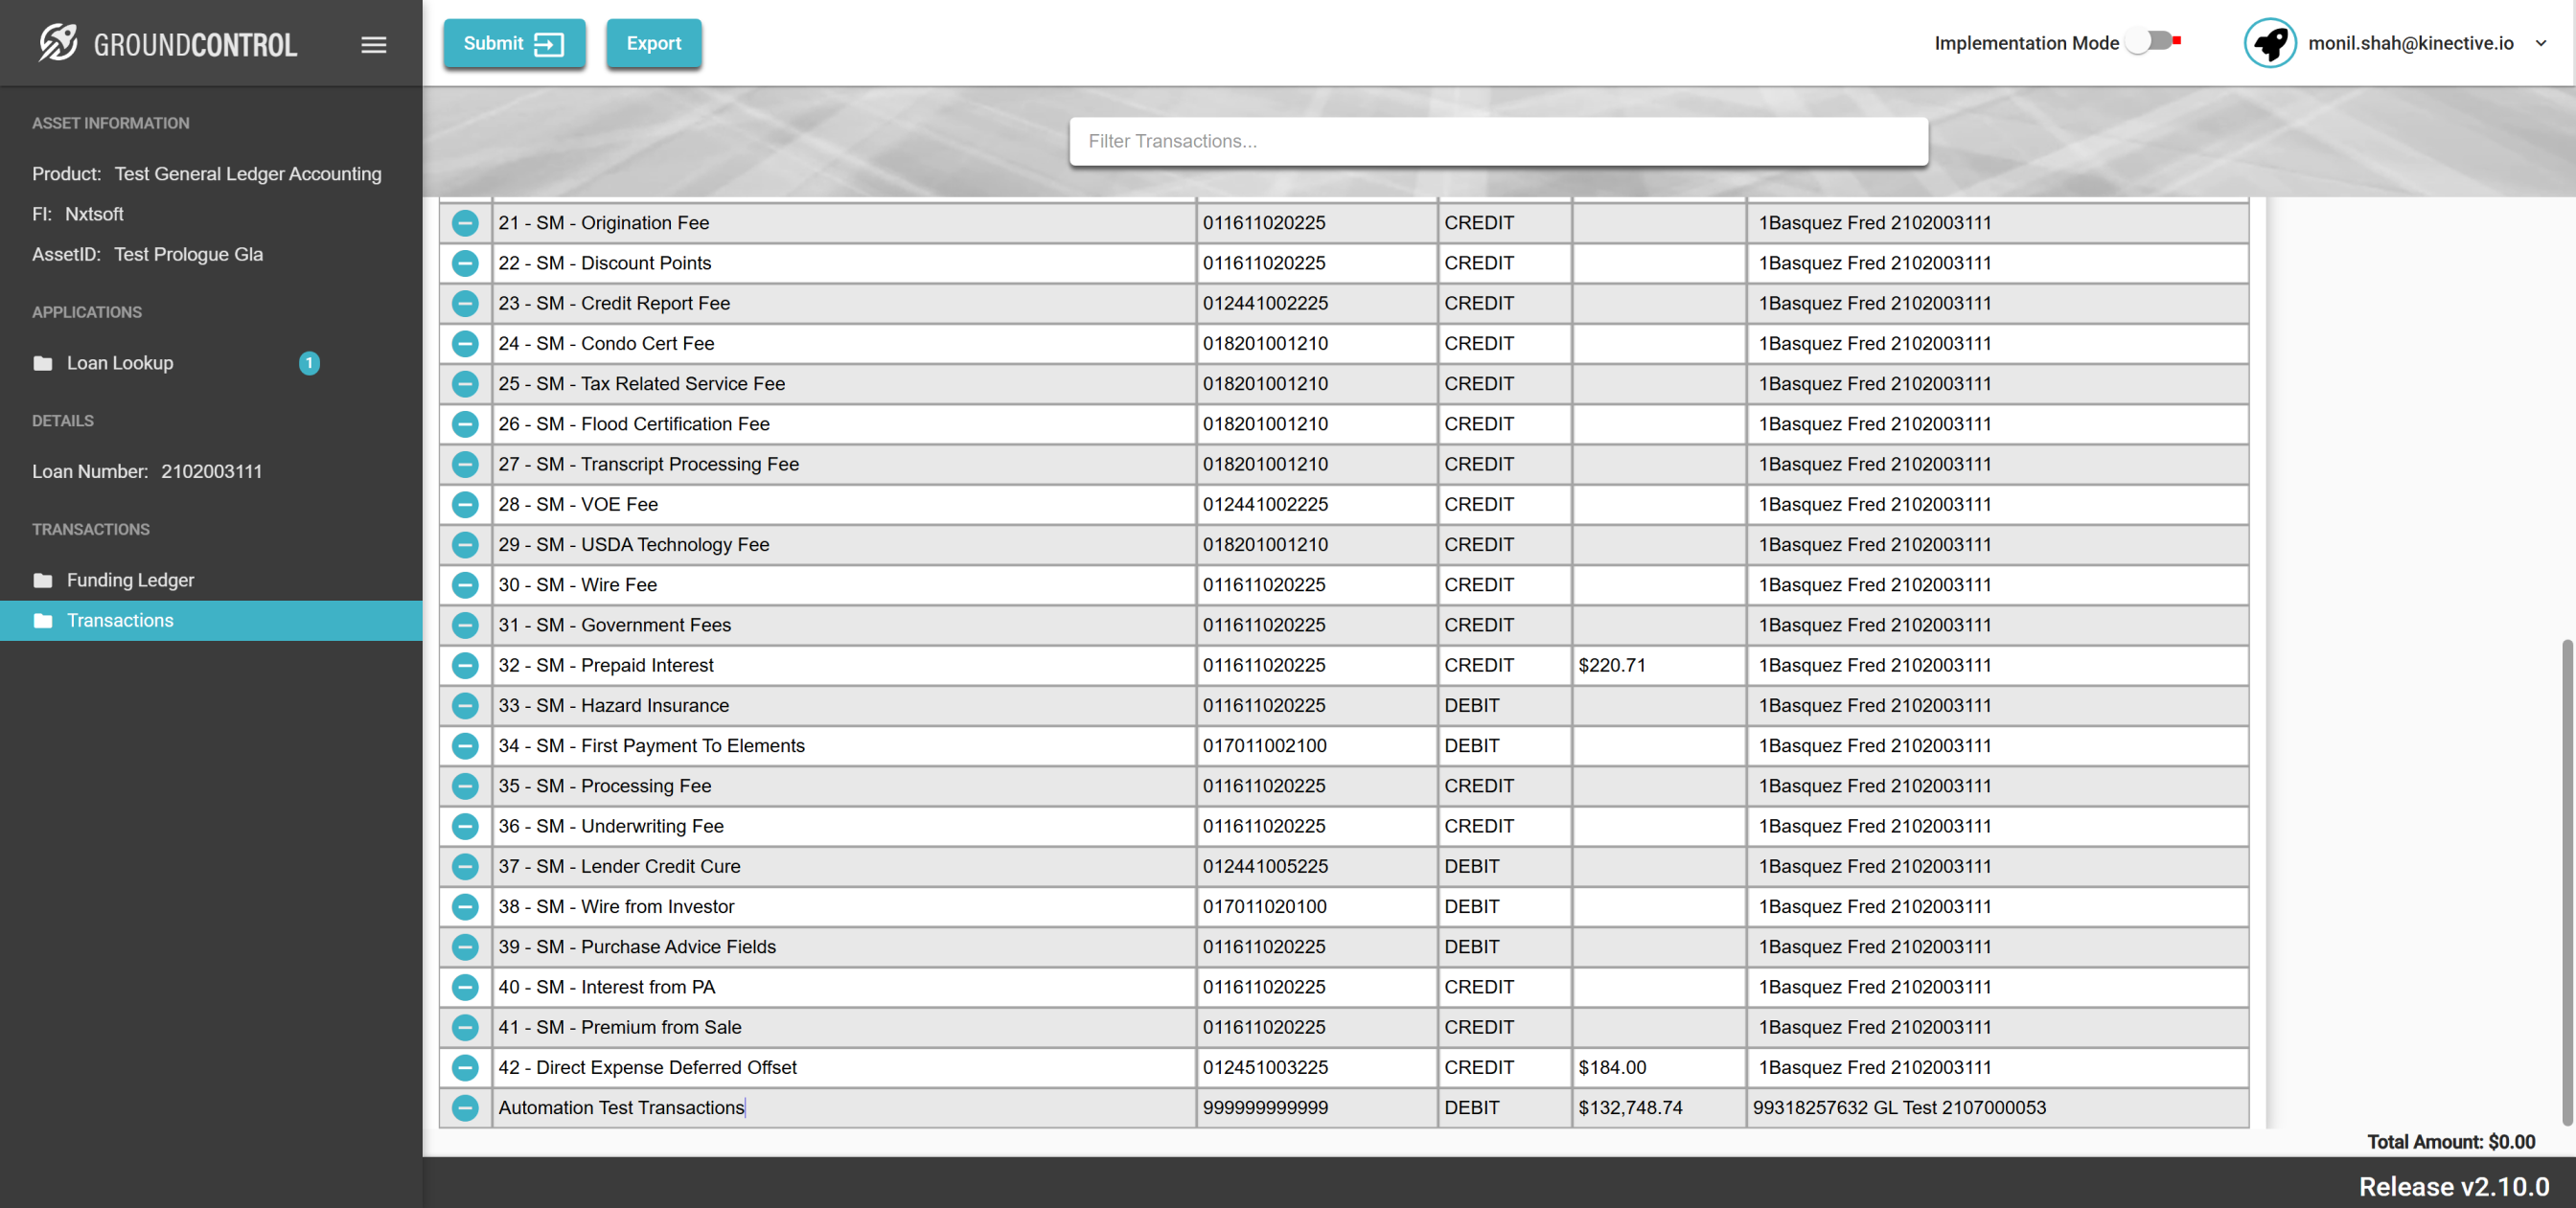Click the Filter Transactions search field
The width and height of the screenshot is (2576, 1208).
[1498, 141]
